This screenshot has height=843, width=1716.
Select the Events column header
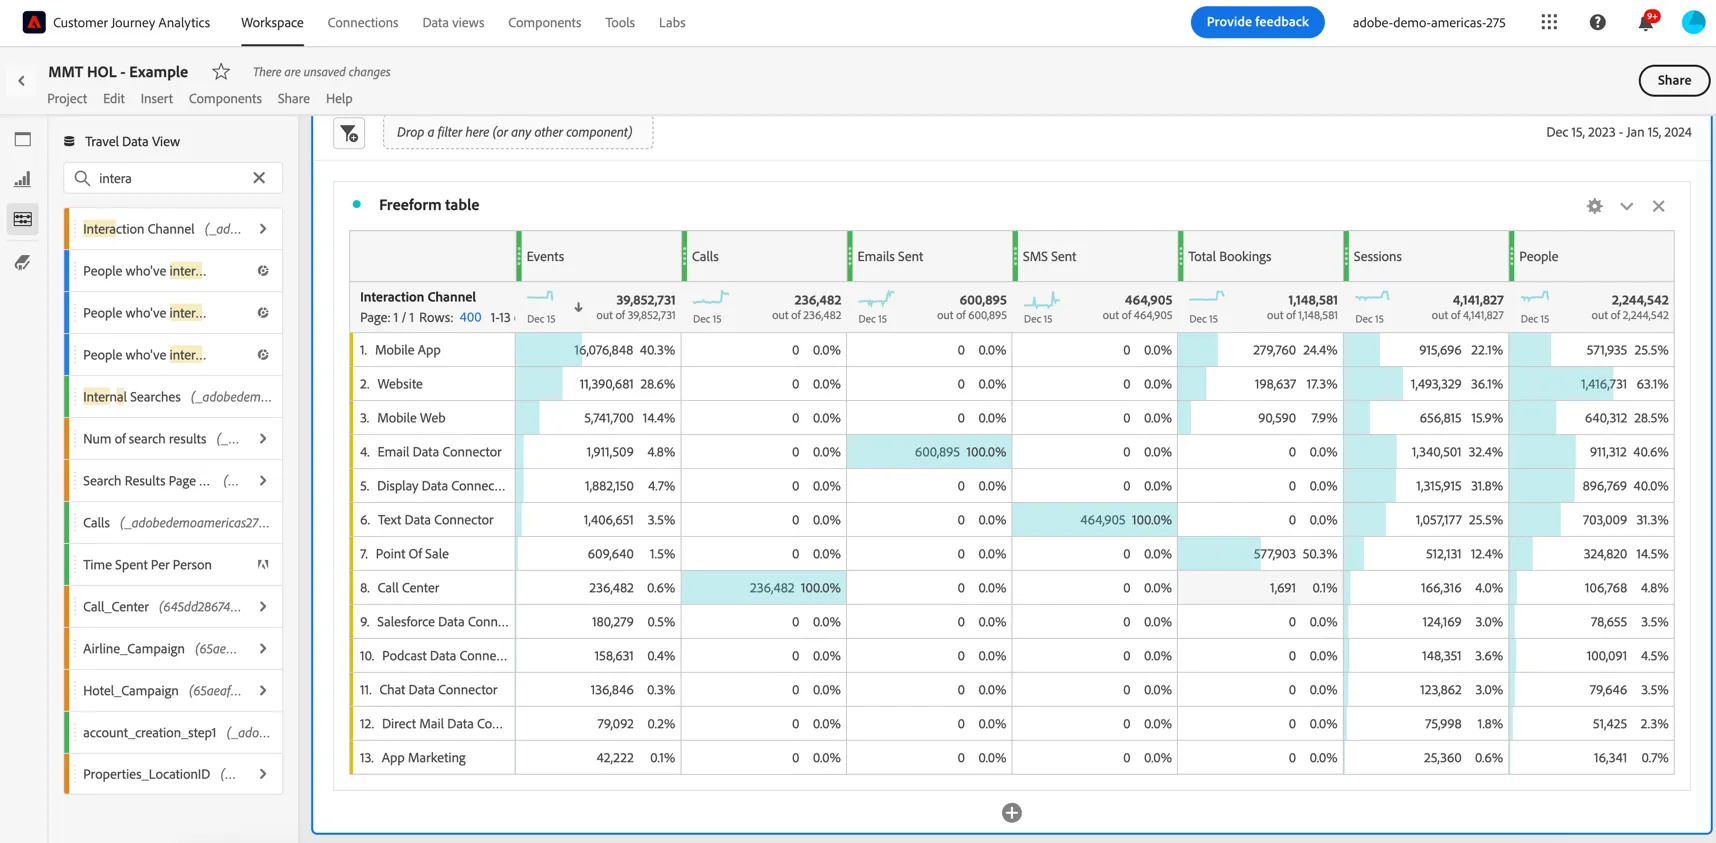(600, 256)
